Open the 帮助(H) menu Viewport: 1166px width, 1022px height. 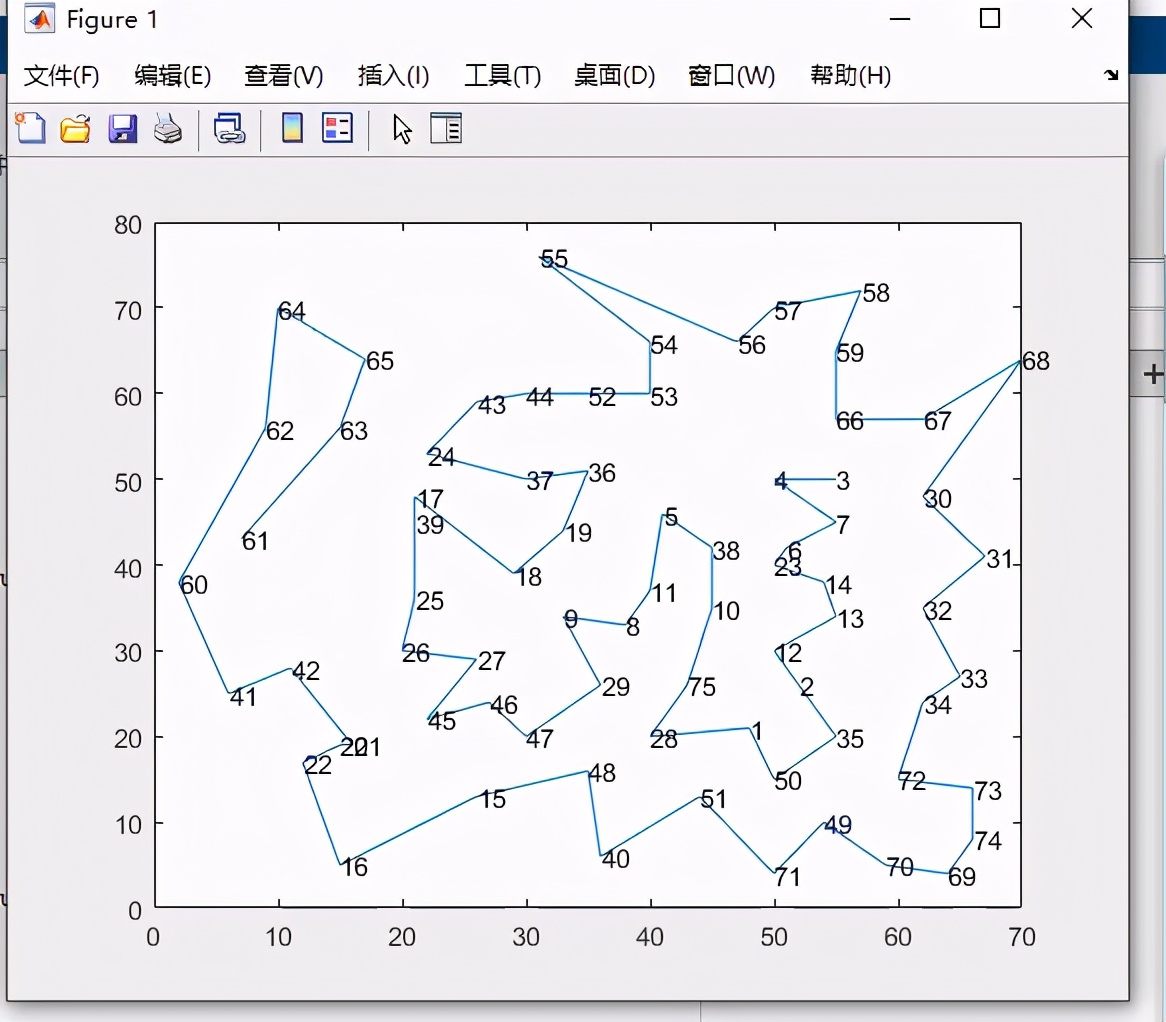pos(850,76)
